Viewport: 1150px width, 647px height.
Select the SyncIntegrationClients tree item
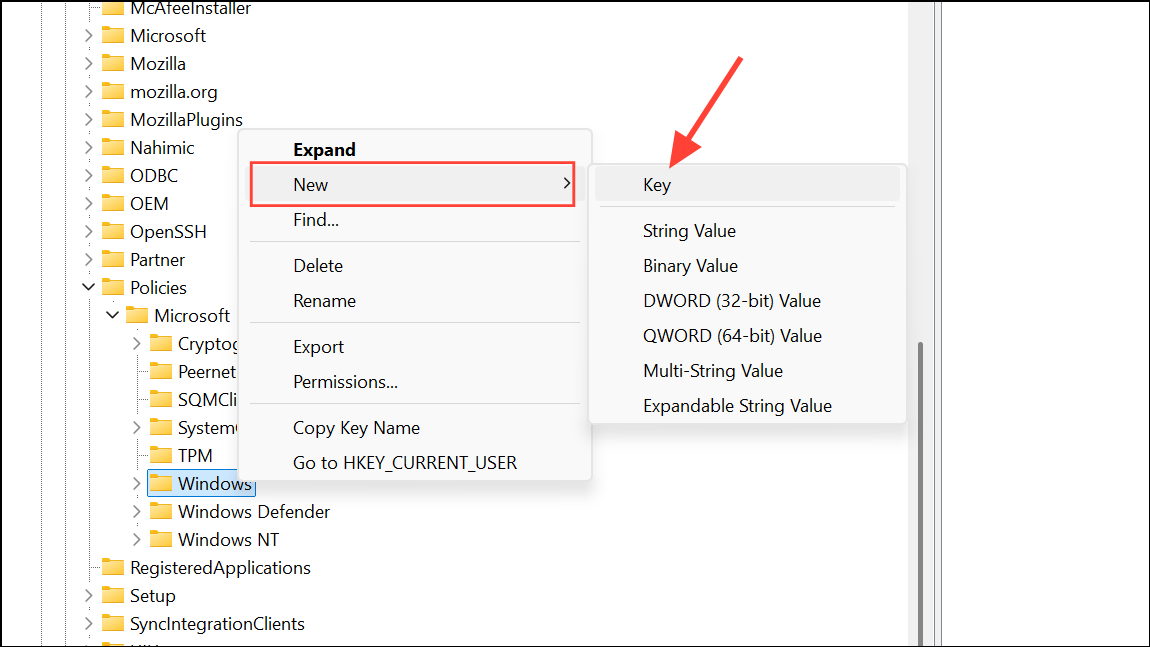[217, 623]
